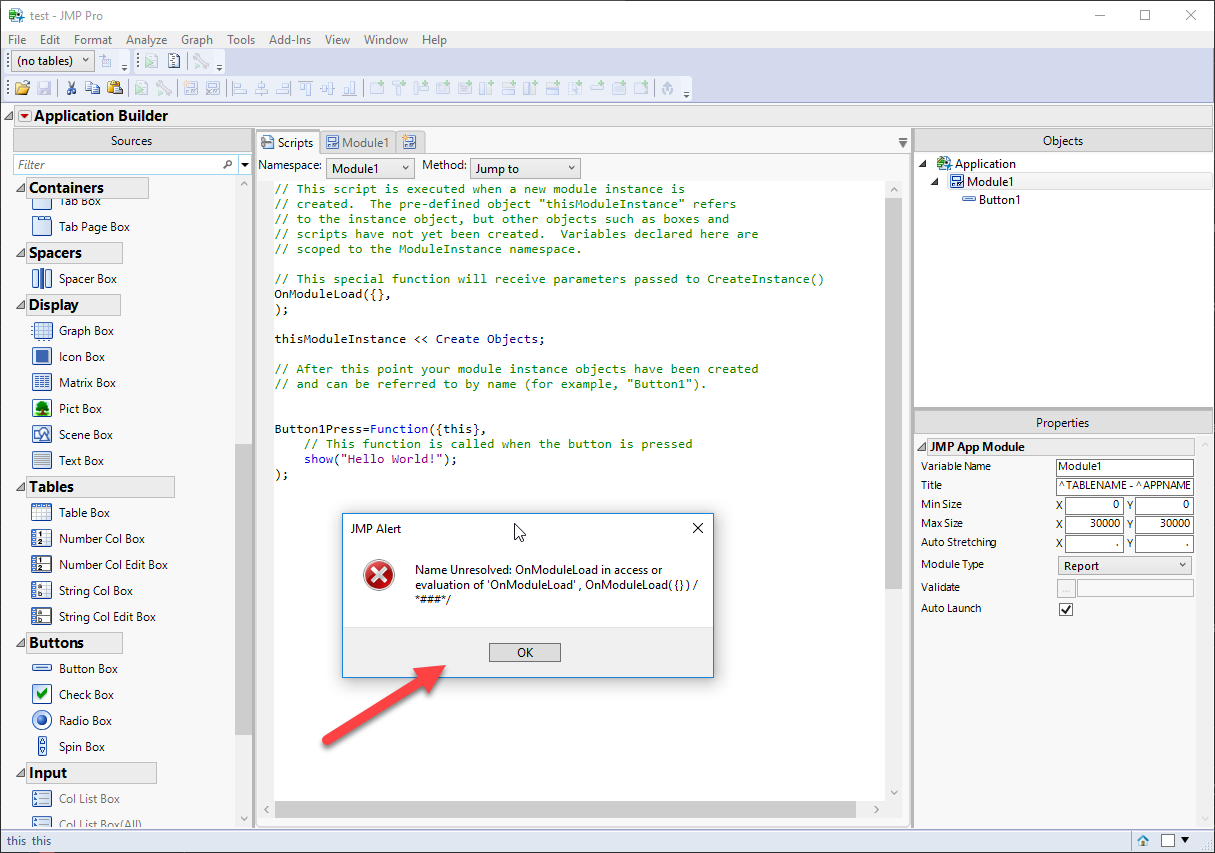Dismiss the JMP Alert by clicking OK
1215x853 pixels.
click(524, 652)
